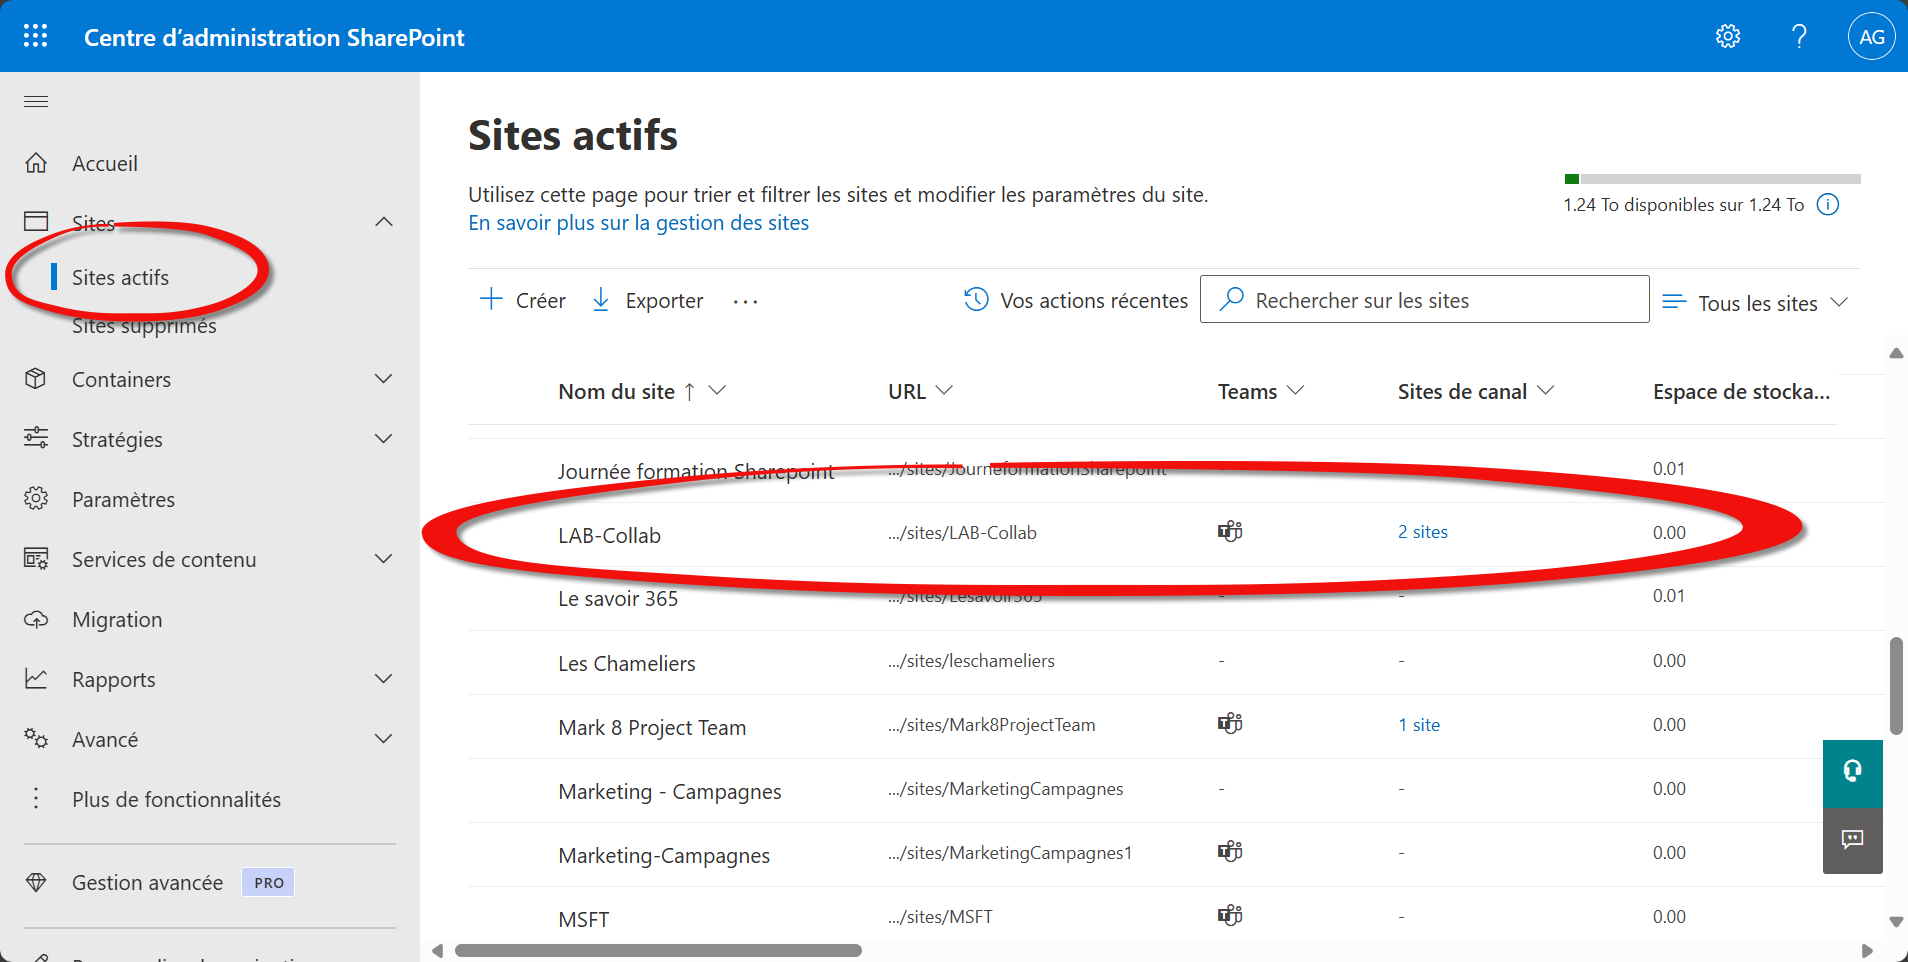This screenshot has width=1908, height=962.
Task: Click the horizontal scrollbar thumb
Action: (x=658, y=951)
